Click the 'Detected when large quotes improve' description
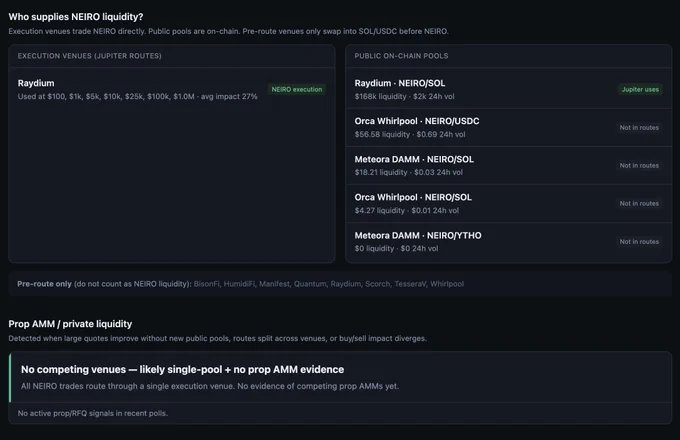Image resolution: width=680 pixels, height=440 pixels. point(218,338)
